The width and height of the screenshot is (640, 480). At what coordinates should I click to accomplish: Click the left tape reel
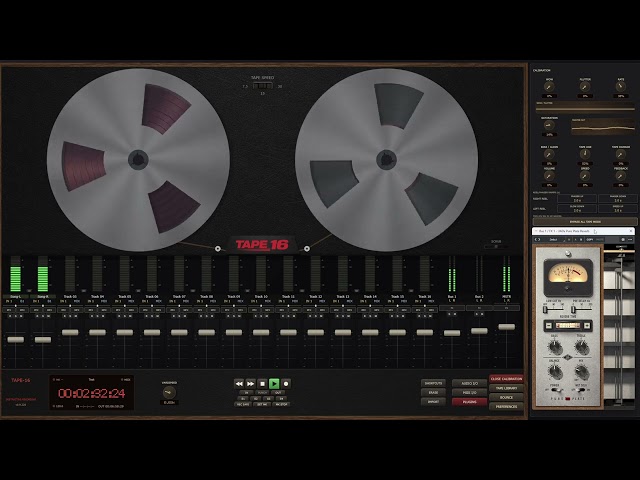point(138,160)
